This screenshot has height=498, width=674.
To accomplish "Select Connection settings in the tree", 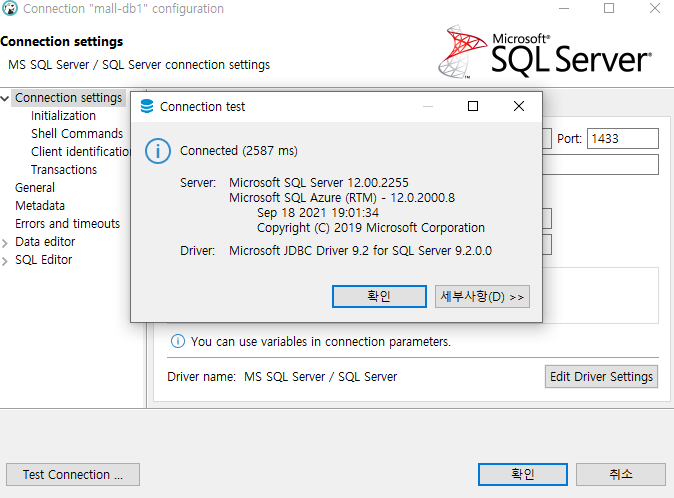I will pos(68,98).
